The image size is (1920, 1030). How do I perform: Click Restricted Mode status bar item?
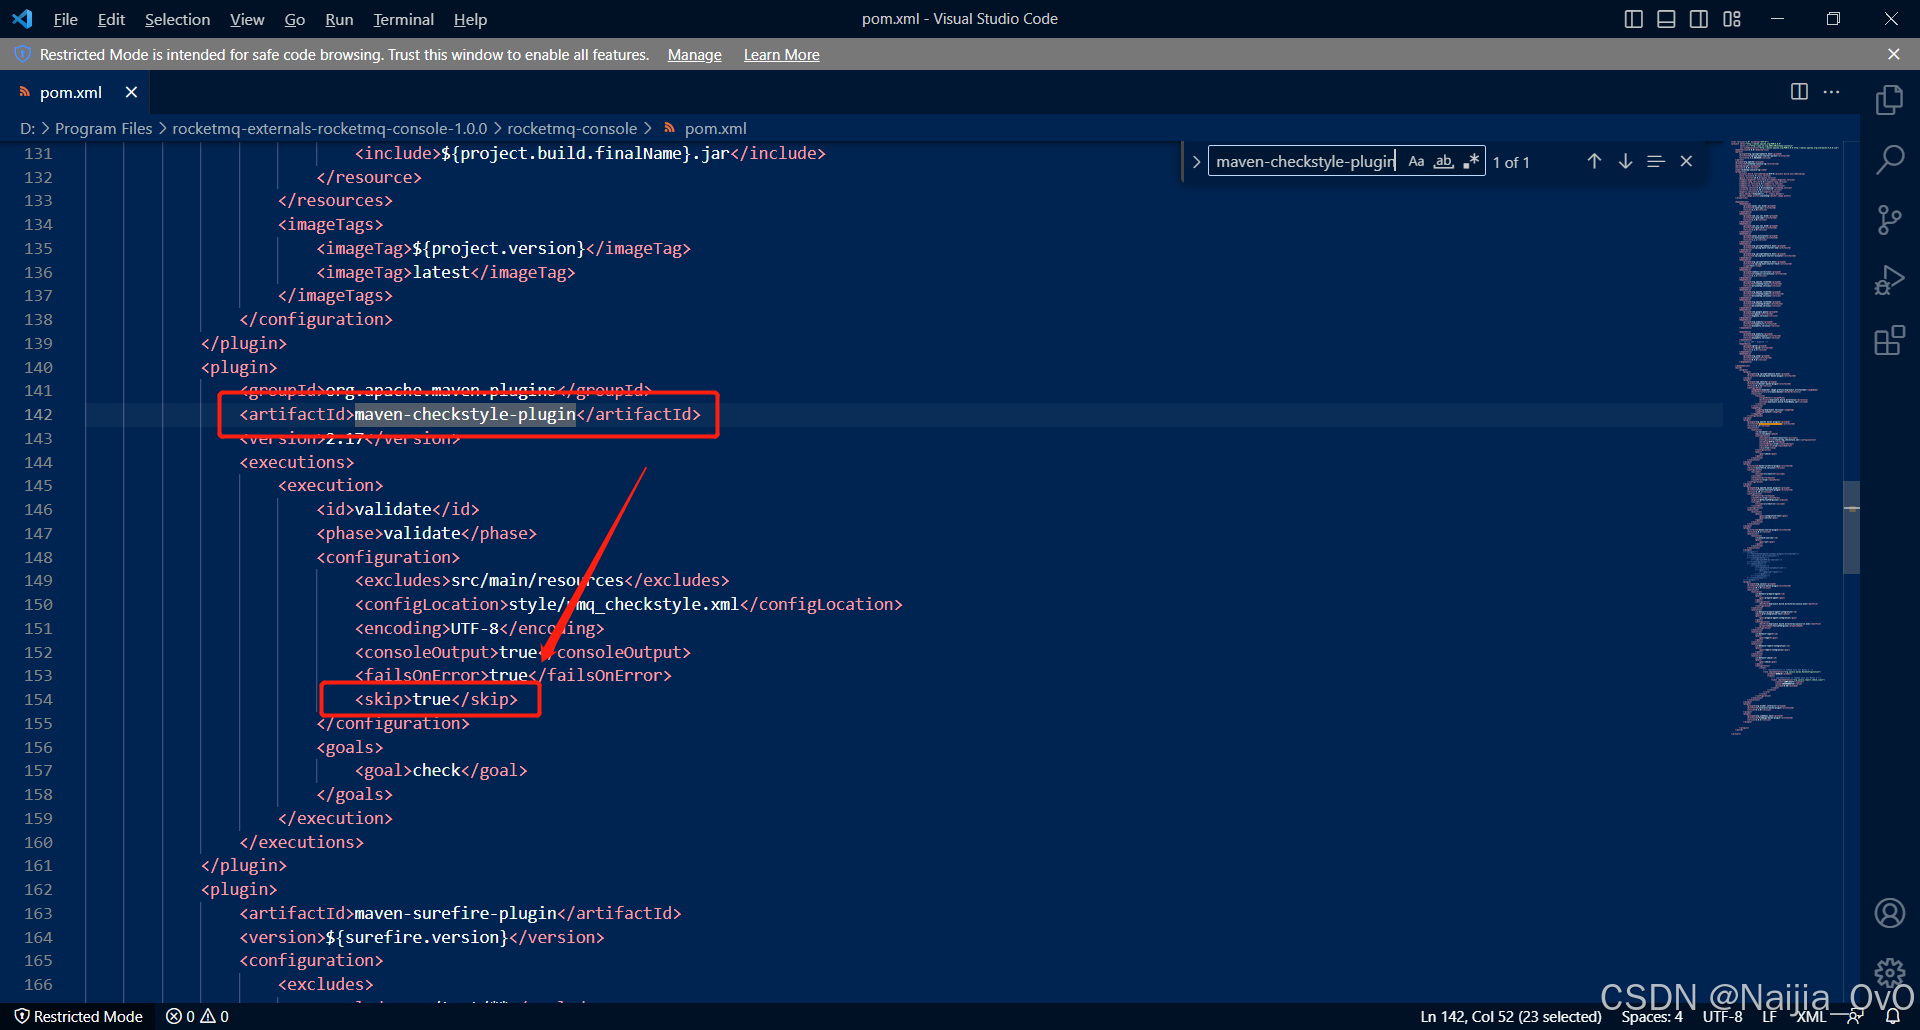tap(79, 1016)
